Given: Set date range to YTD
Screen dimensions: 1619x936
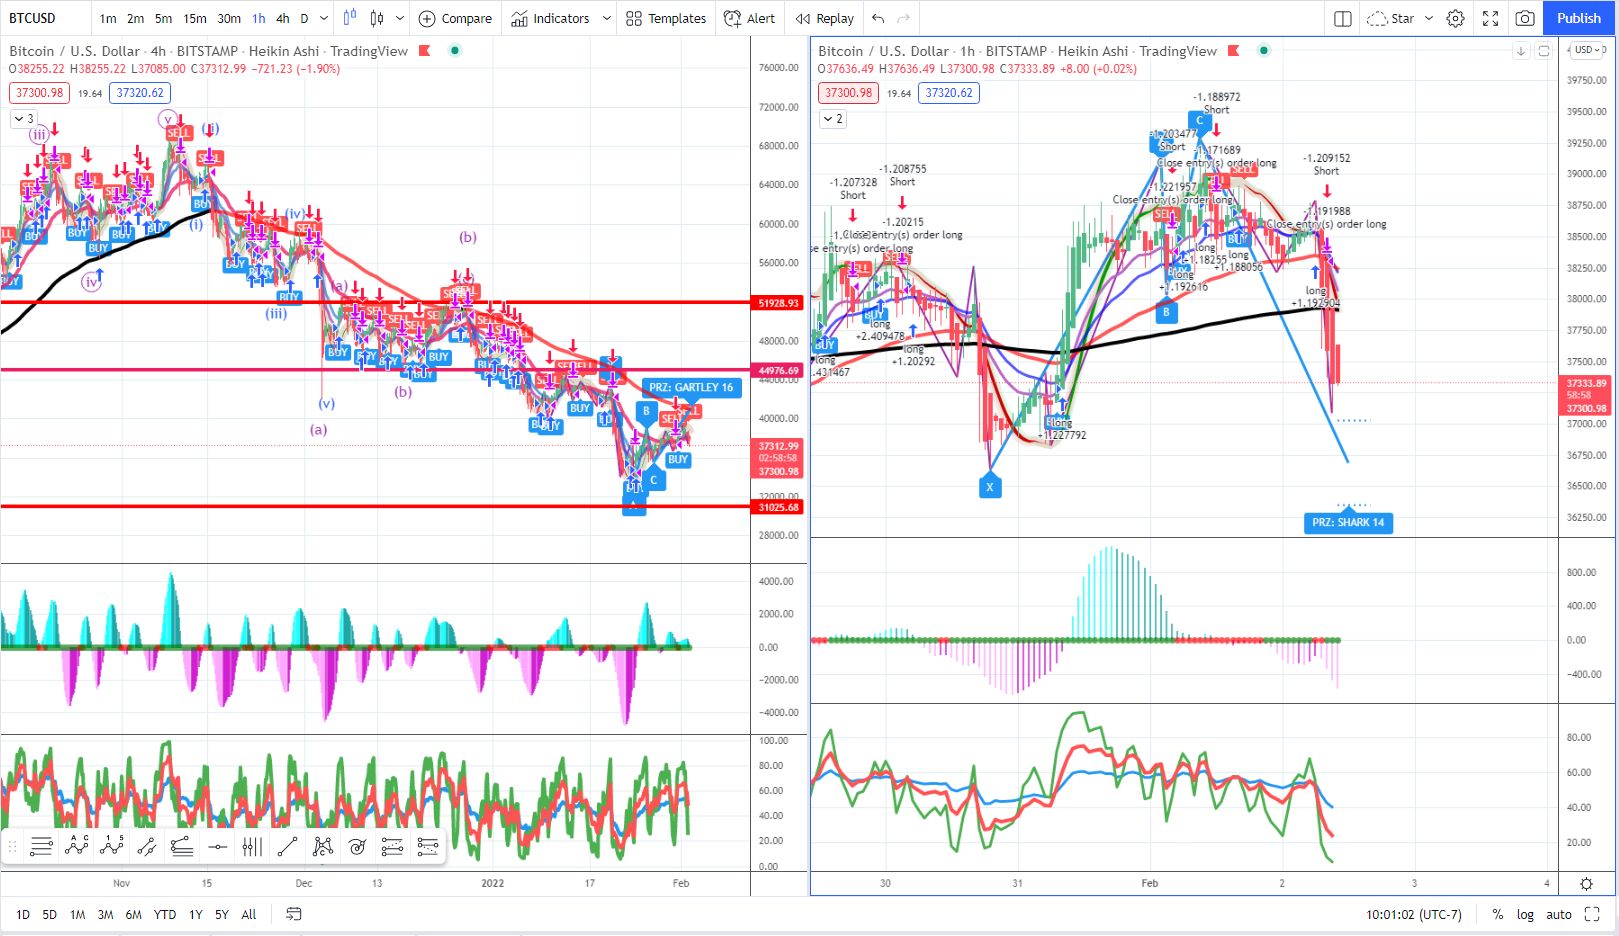Looking at the screenshot, I should pos(165,914).
